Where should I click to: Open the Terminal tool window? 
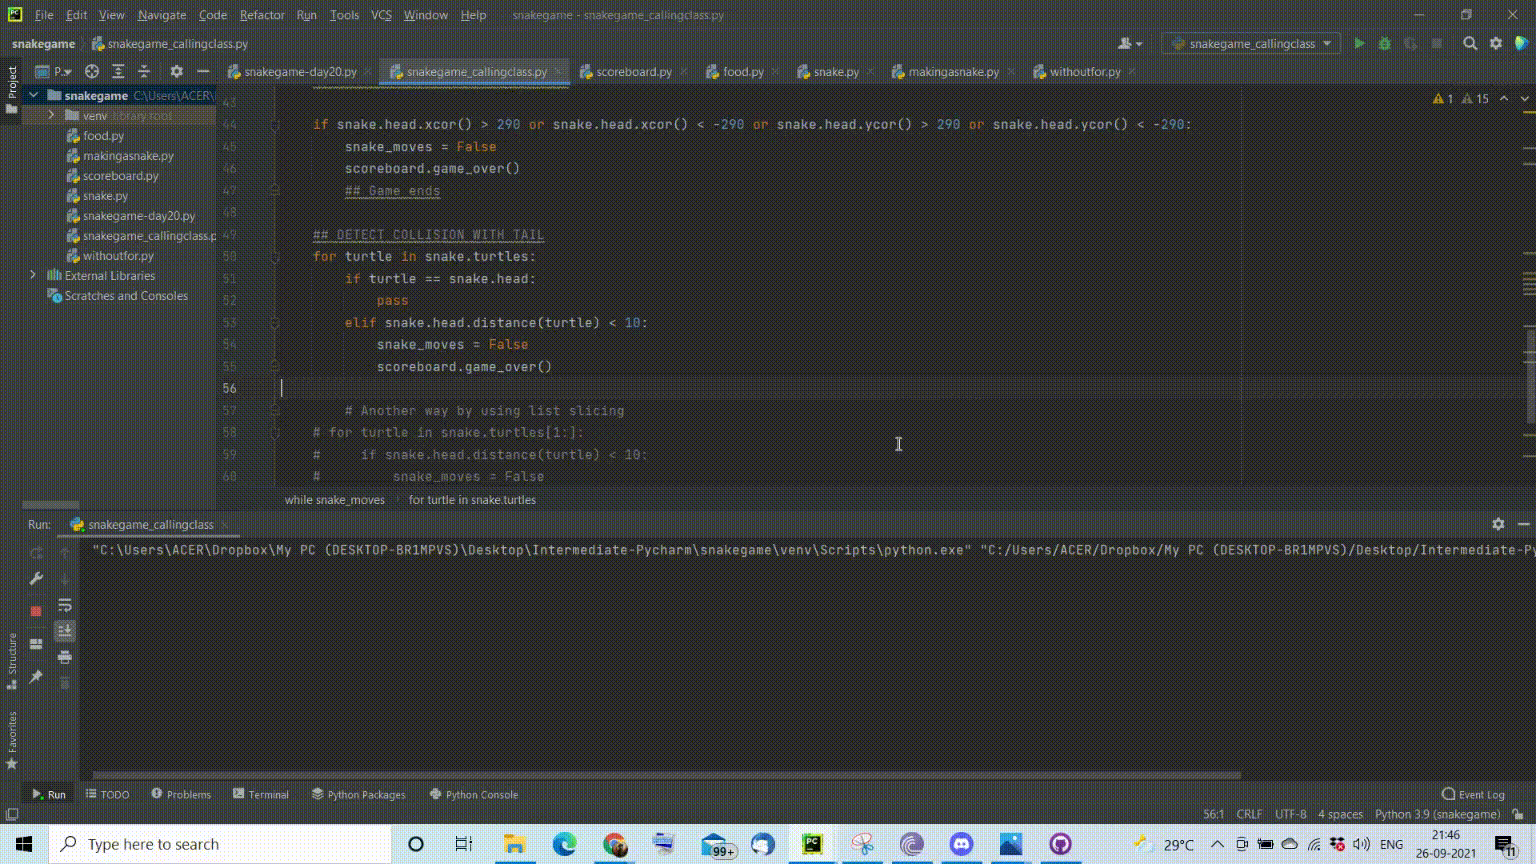(x=261, y=795)
